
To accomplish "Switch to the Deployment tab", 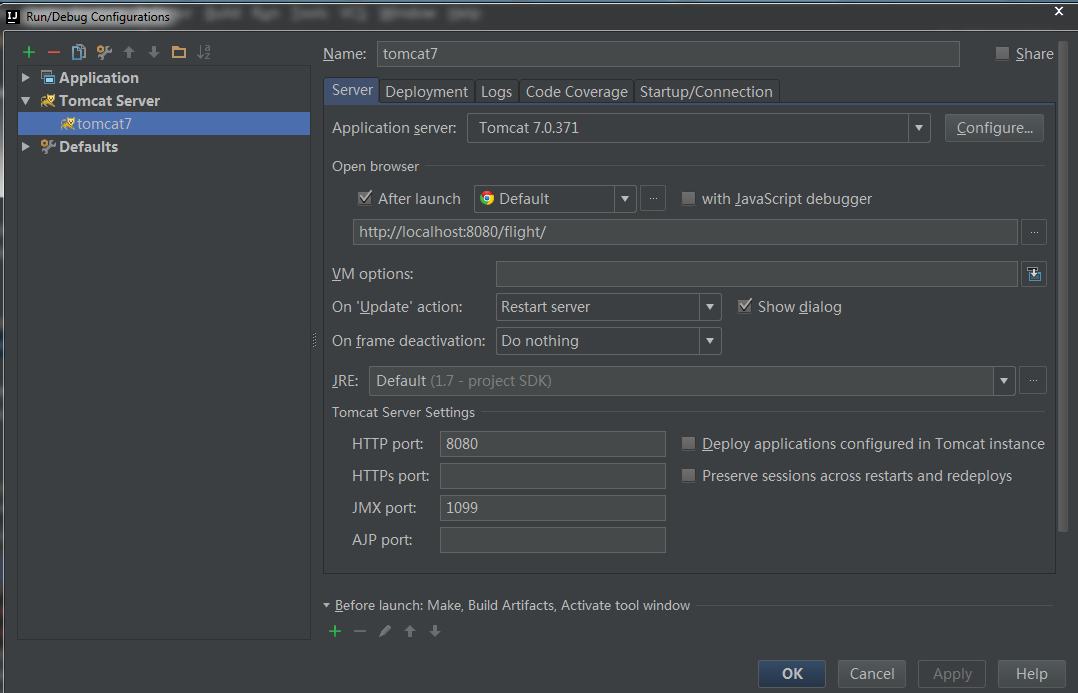I will point(426,91).
